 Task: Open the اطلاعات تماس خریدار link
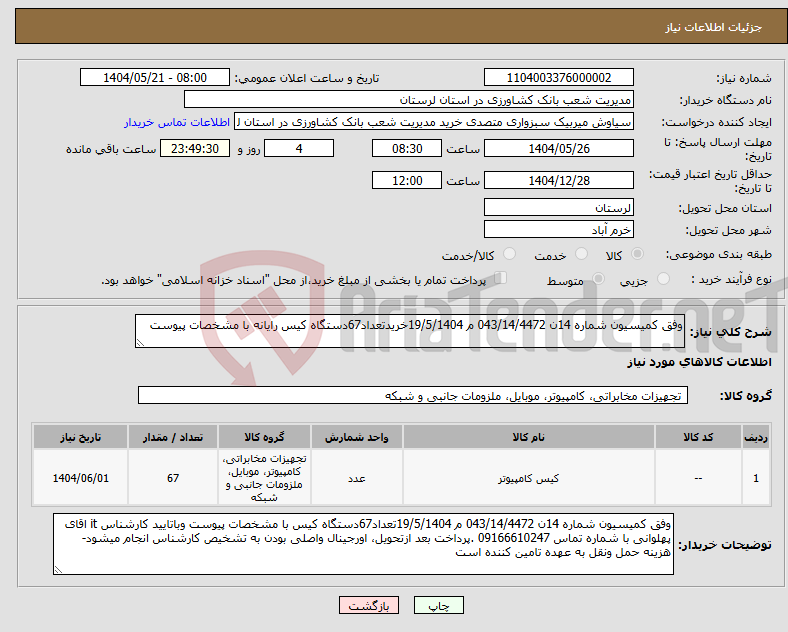177,122
